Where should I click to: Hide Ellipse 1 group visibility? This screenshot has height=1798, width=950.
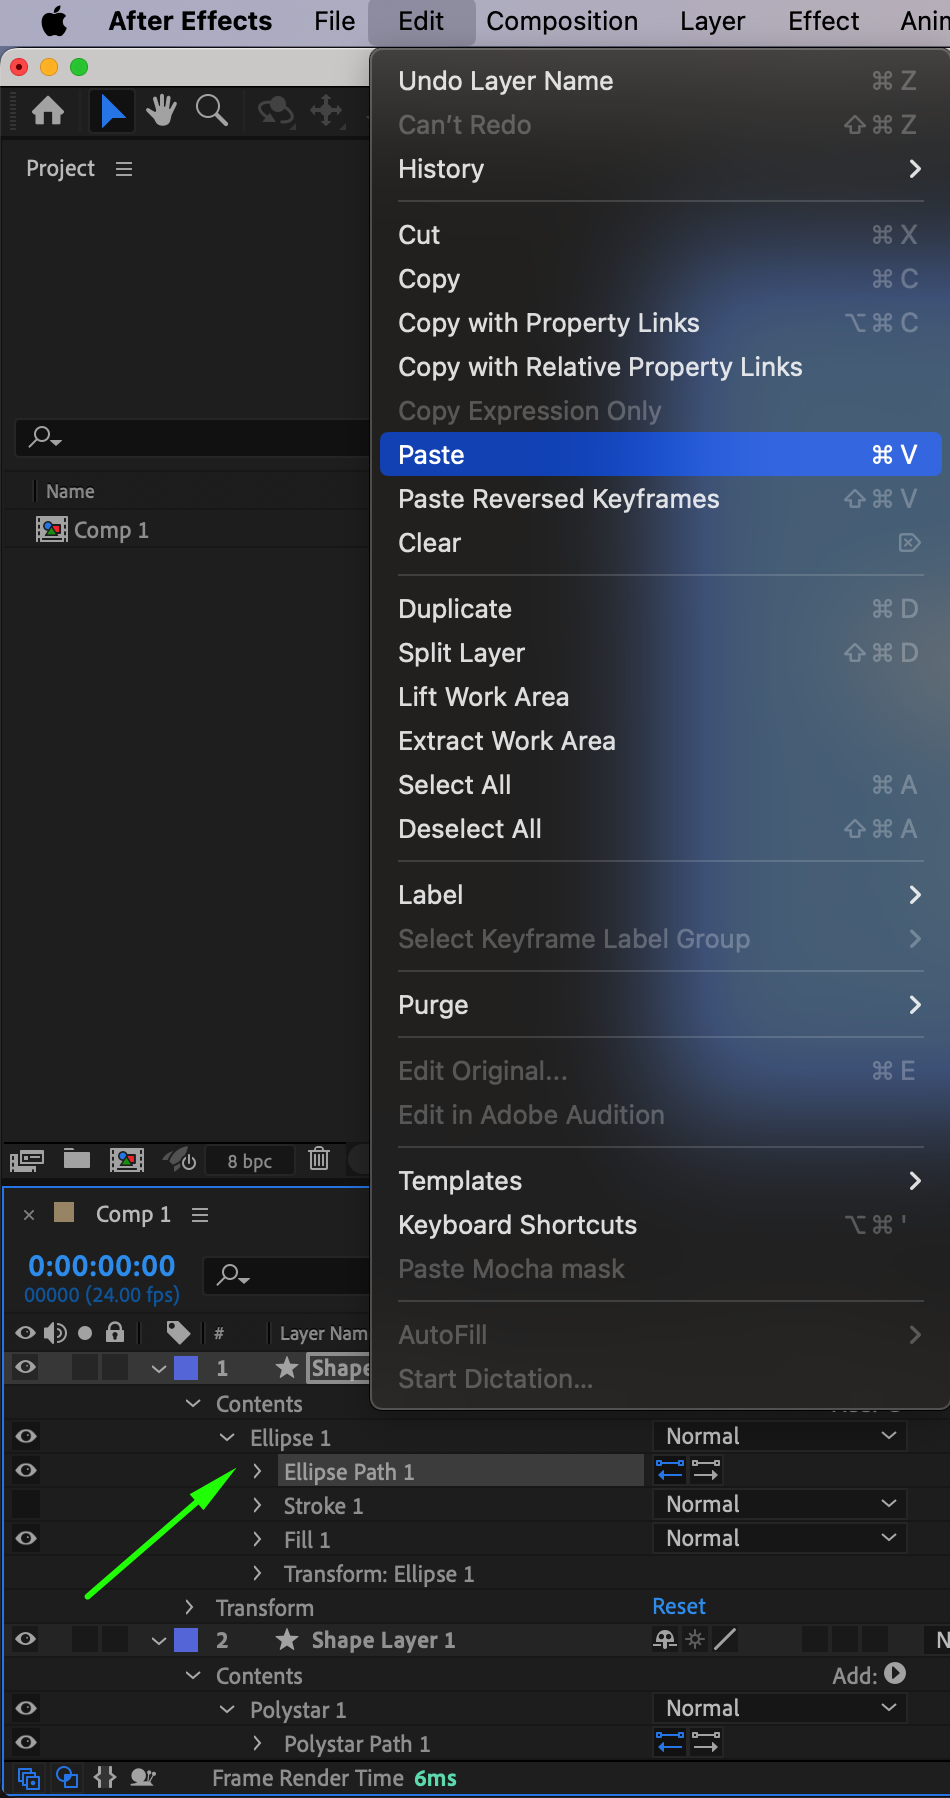tap(26, 1436)
